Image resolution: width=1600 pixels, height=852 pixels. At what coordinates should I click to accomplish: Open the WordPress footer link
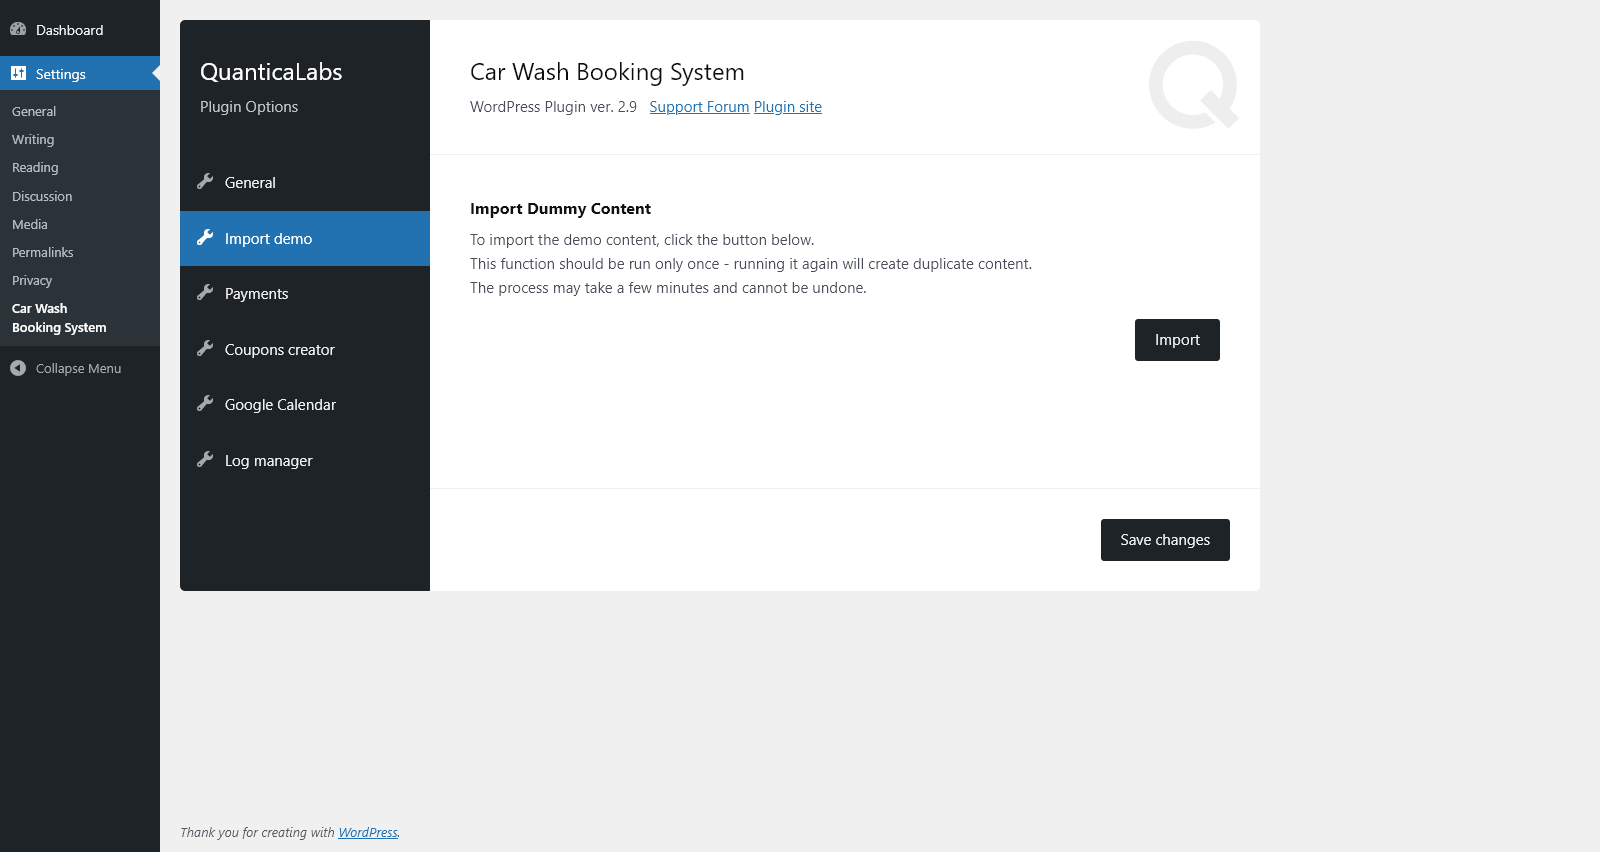[x=367, y=832]
